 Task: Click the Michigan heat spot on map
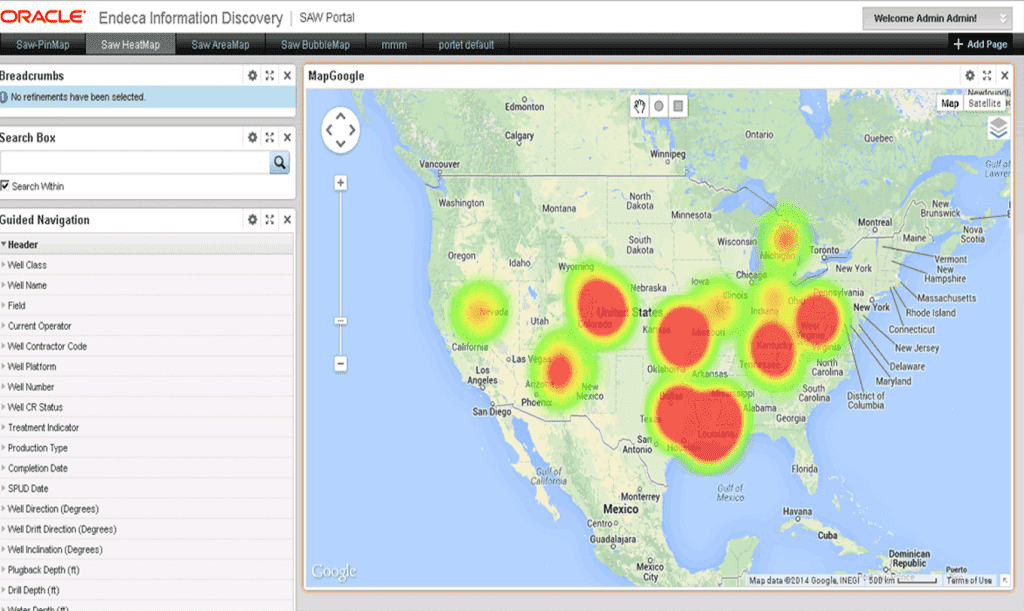point(786,238)
